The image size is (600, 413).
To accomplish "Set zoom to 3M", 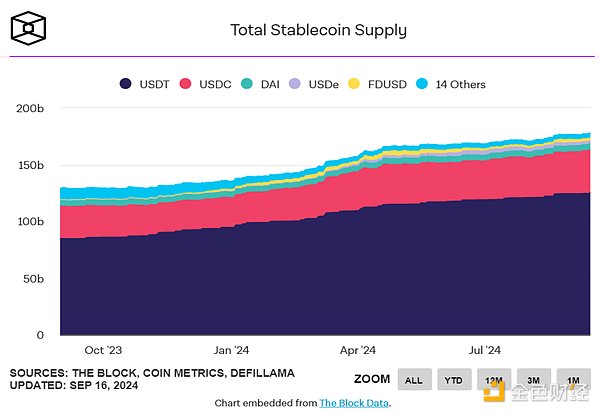I will pos(533,379).
